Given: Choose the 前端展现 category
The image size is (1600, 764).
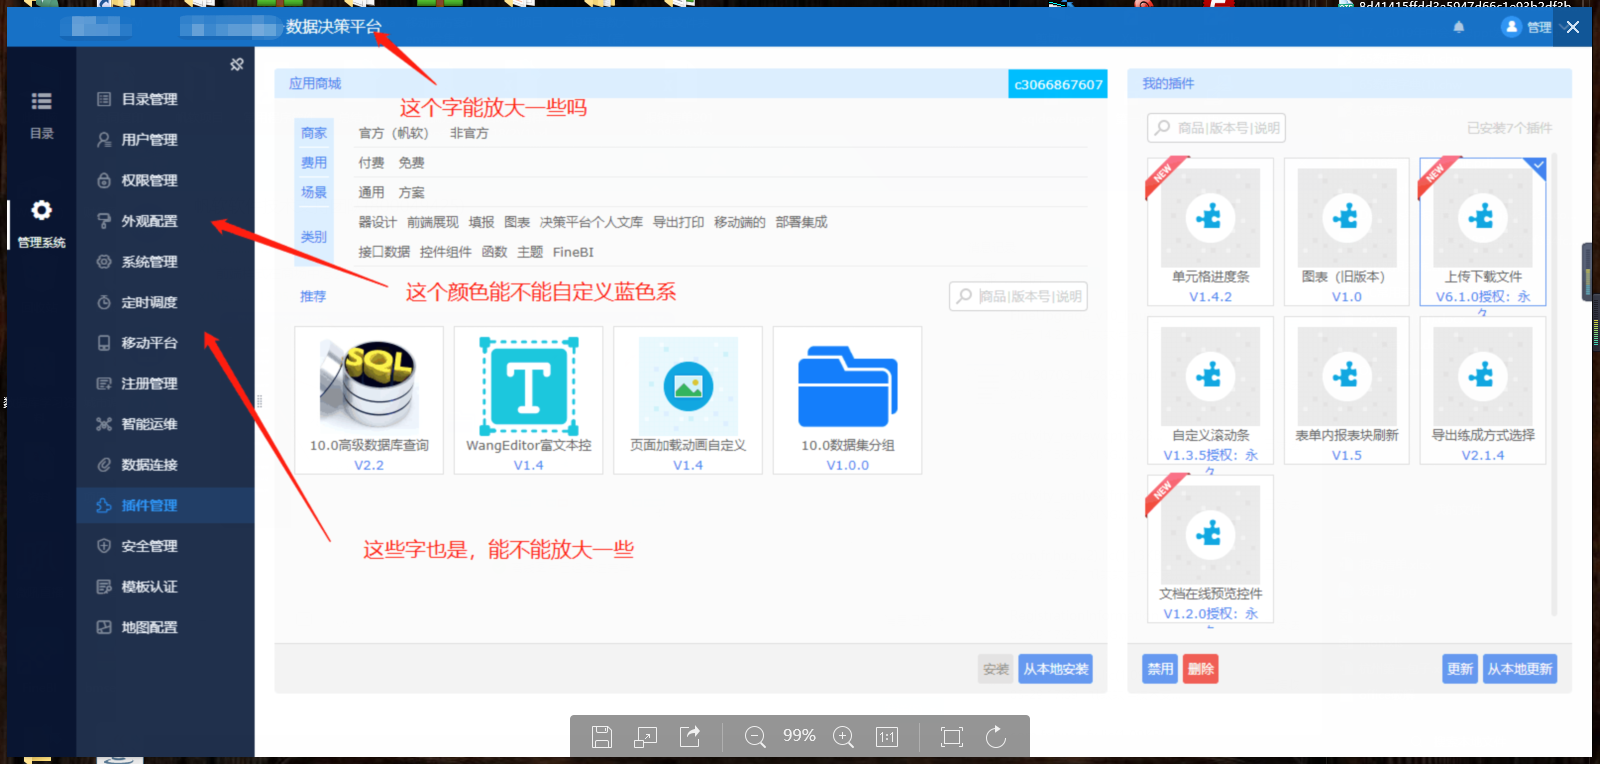Looking at the screenshot, I should pyautogui.click(x=432, y=222).
